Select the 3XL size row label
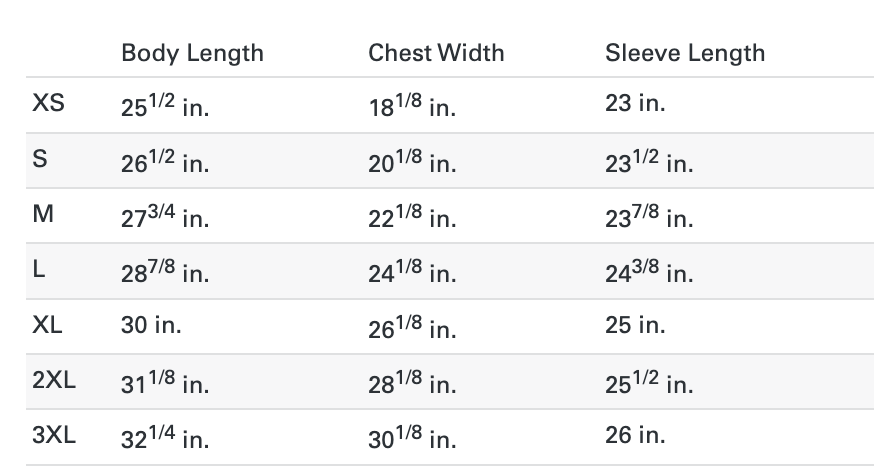This screenshot has height=468, width=880. click(x=54, y=437)
